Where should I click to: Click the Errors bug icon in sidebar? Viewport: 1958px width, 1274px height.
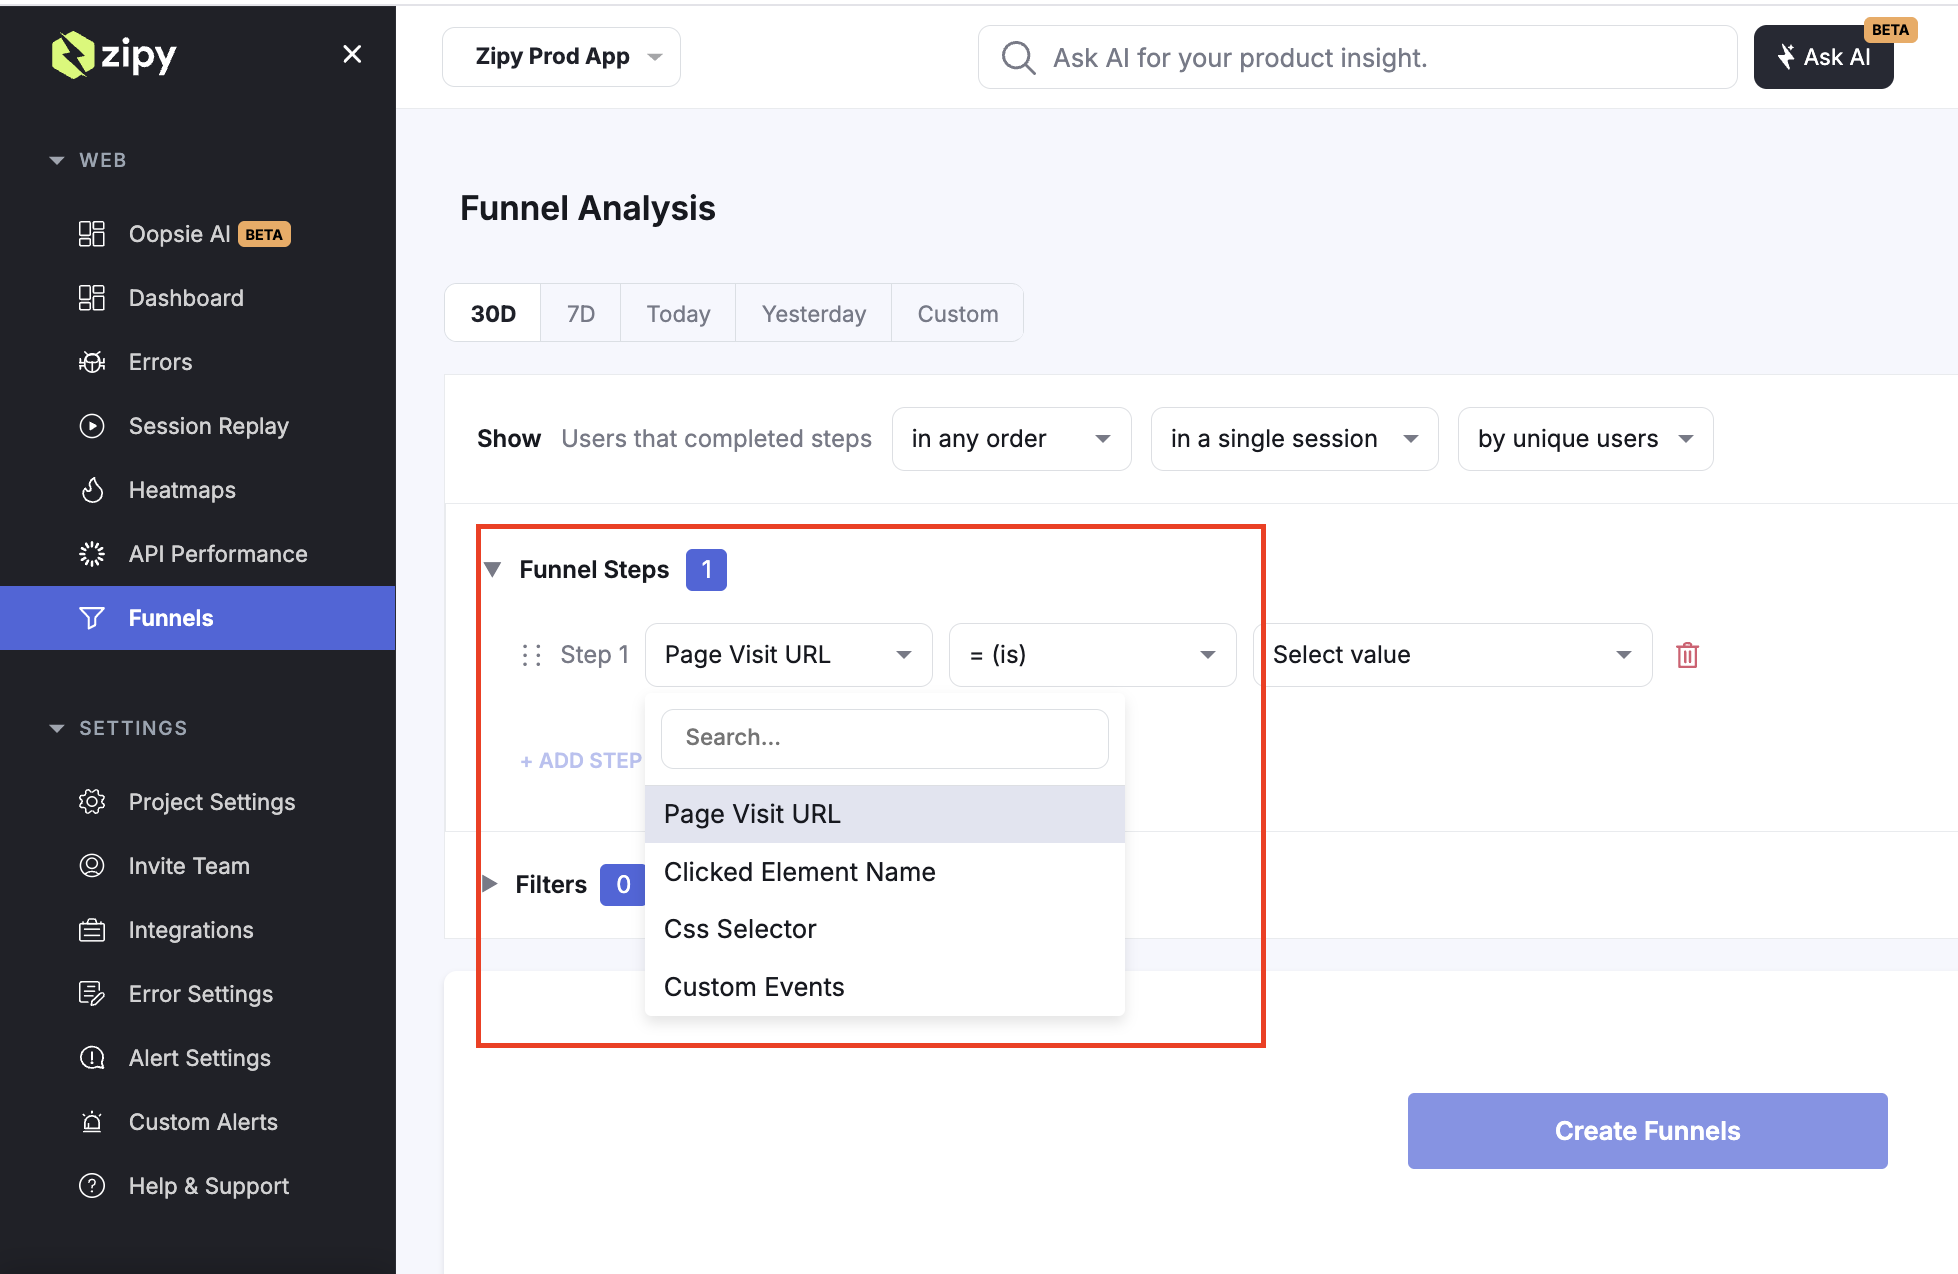coord(92,362)
